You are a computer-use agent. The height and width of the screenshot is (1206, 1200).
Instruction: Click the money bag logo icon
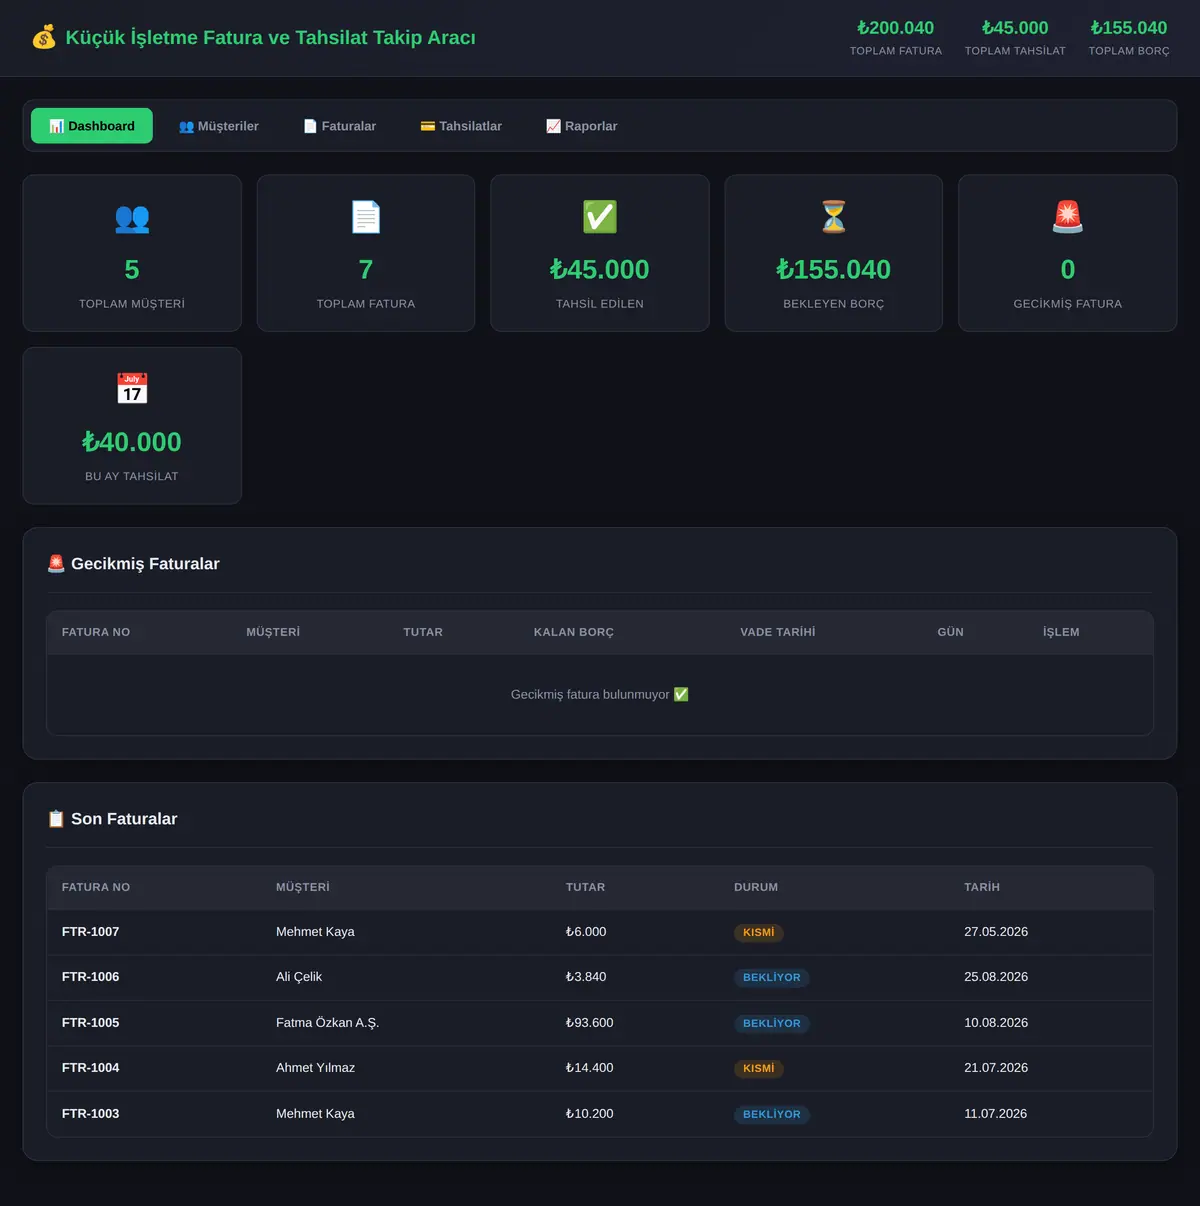click(44, 38)
